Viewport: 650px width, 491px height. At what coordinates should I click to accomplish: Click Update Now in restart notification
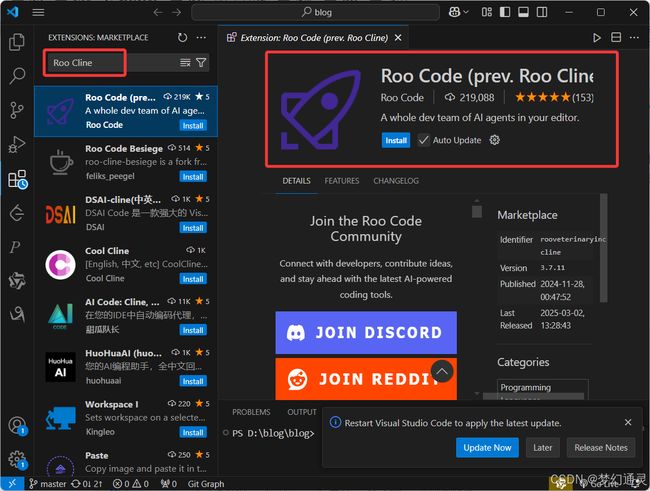(487, 448)
